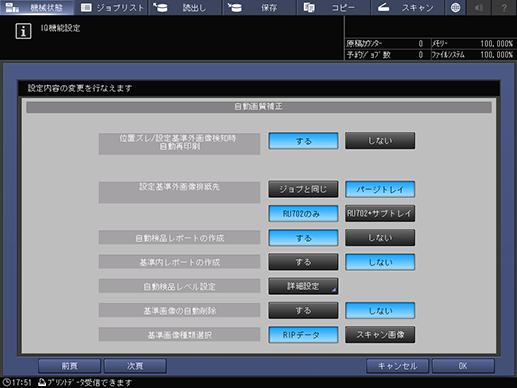The width and height of the screenshot is (517, 388).
Task: Select スキャン画像 as reference image type
Action: (x=380, y=335)
